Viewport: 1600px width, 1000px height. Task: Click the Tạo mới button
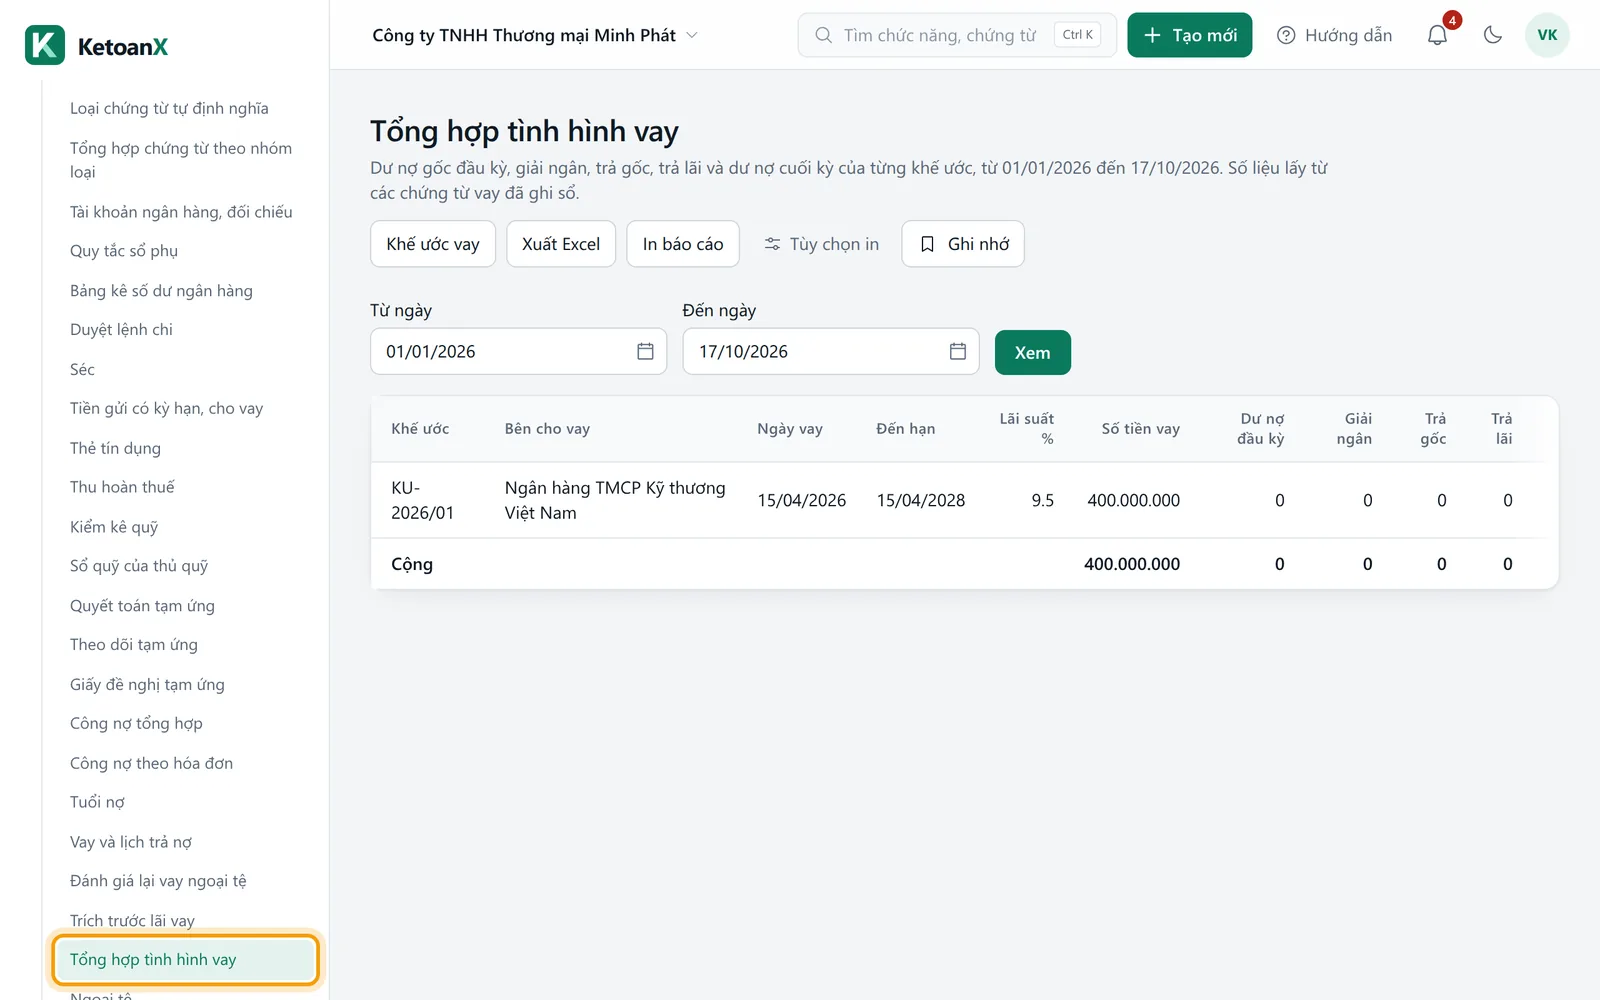pyautogui.click(x=1189, y=35)
